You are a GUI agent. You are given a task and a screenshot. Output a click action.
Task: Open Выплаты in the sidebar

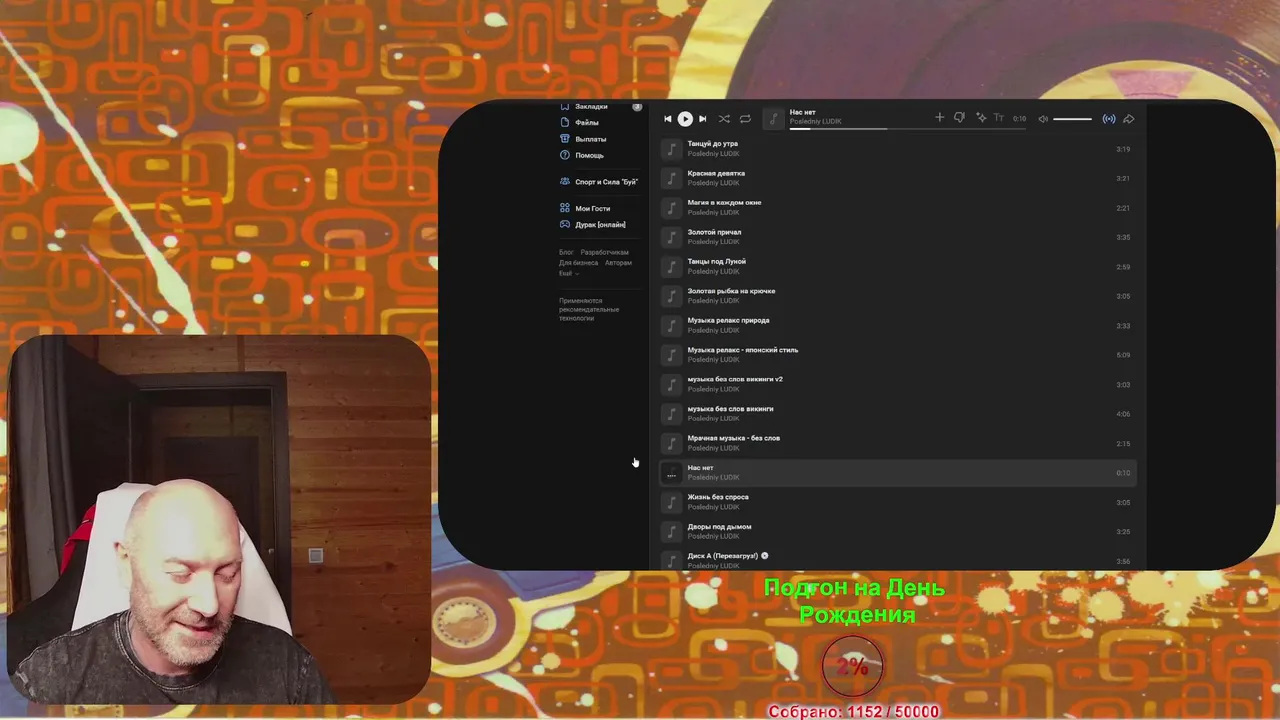590,139
